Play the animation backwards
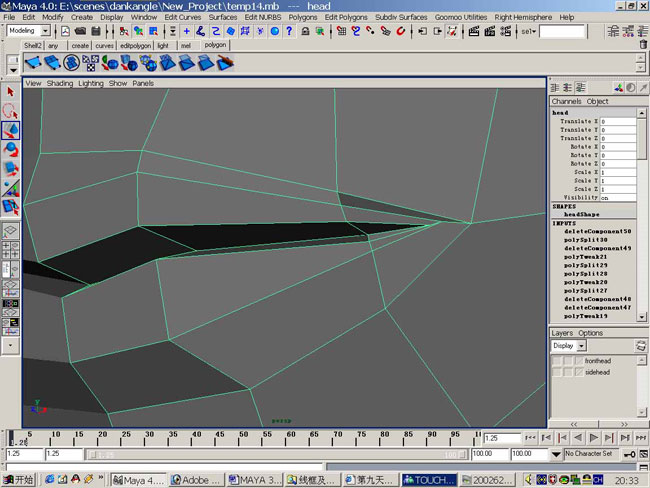Viewport: 650px width, 488px height. [x=578, y=437]
